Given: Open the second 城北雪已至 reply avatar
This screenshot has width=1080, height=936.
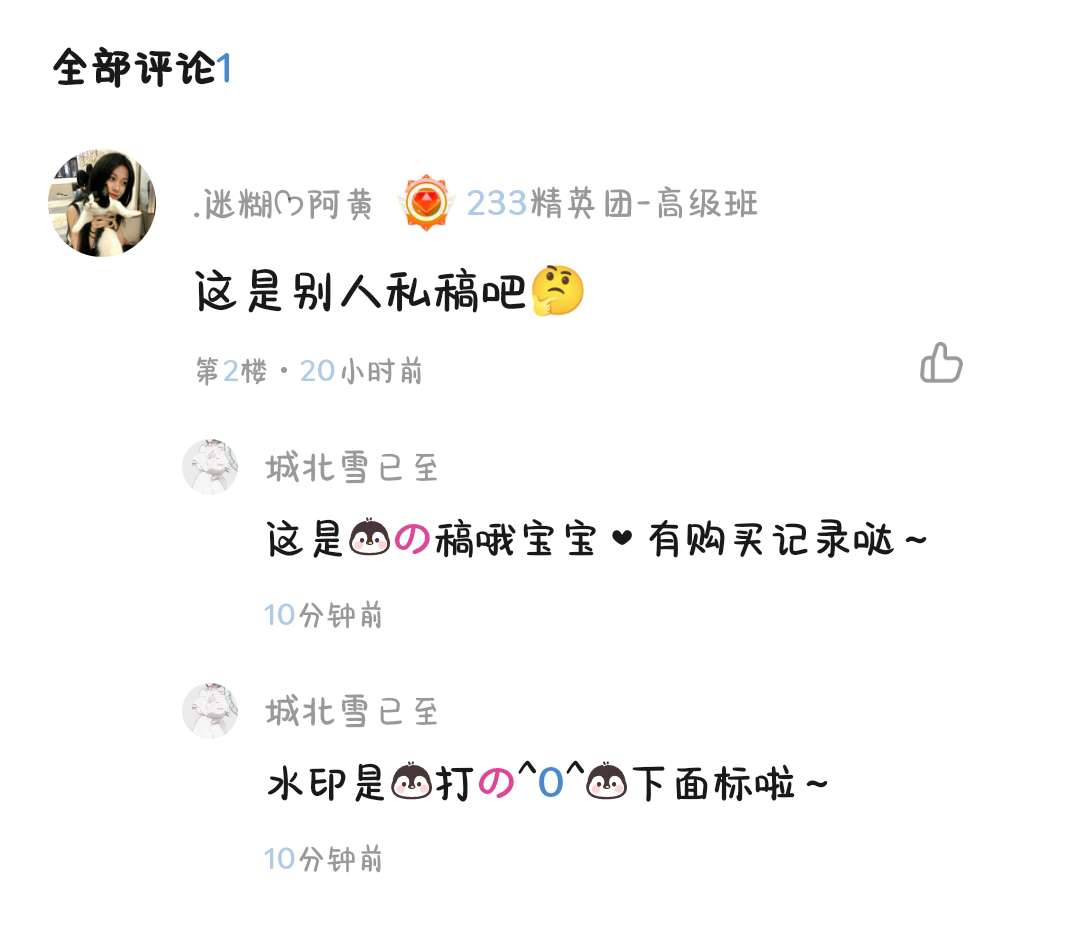Looking at the screenshot, I should (x=210, y=711).
